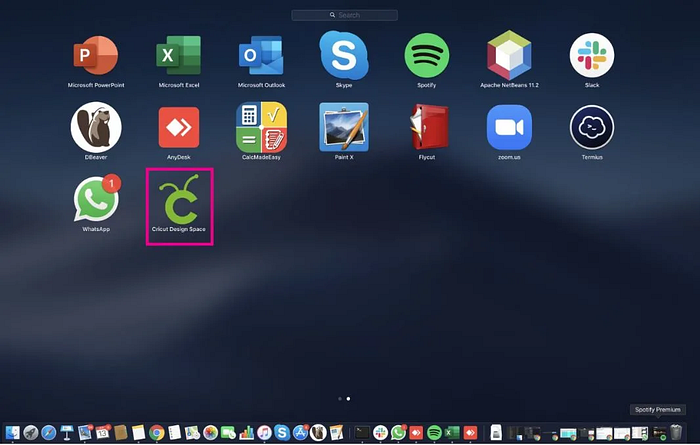
Task: Launch the DBeaver app in Launchpad
Action: point(96,127)
